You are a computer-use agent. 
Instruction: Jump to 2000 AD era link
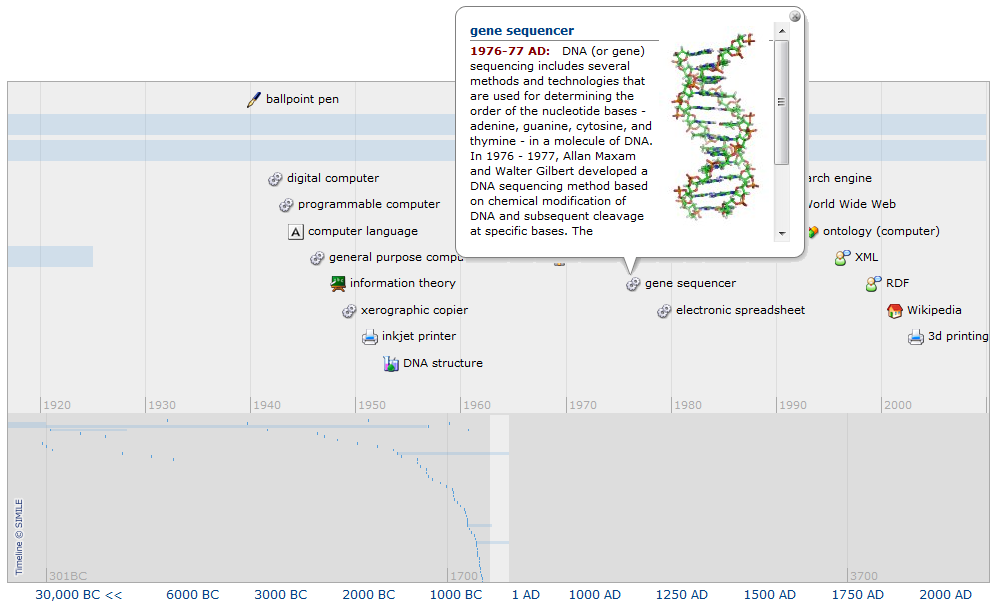click(945, 595)
